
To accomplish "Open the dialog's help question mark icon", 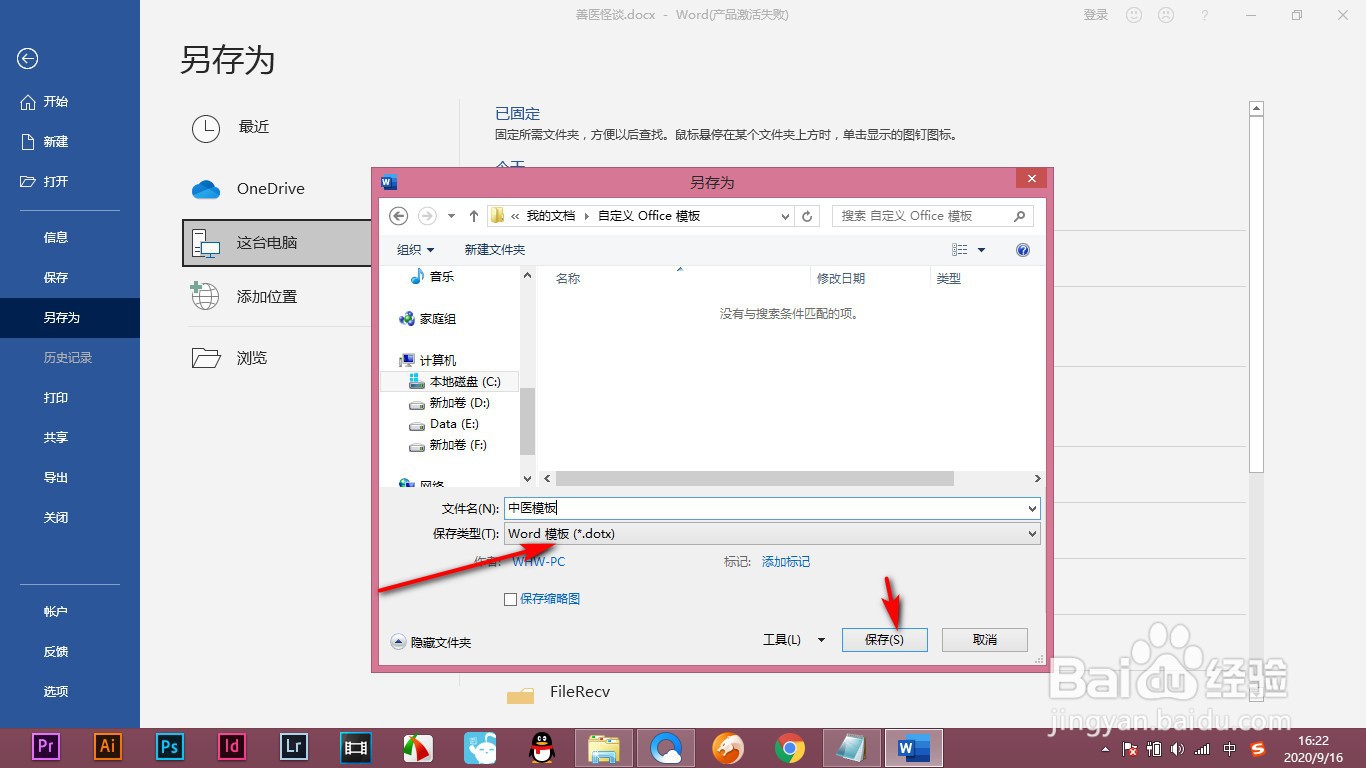I will click(x=1022, y=249).
